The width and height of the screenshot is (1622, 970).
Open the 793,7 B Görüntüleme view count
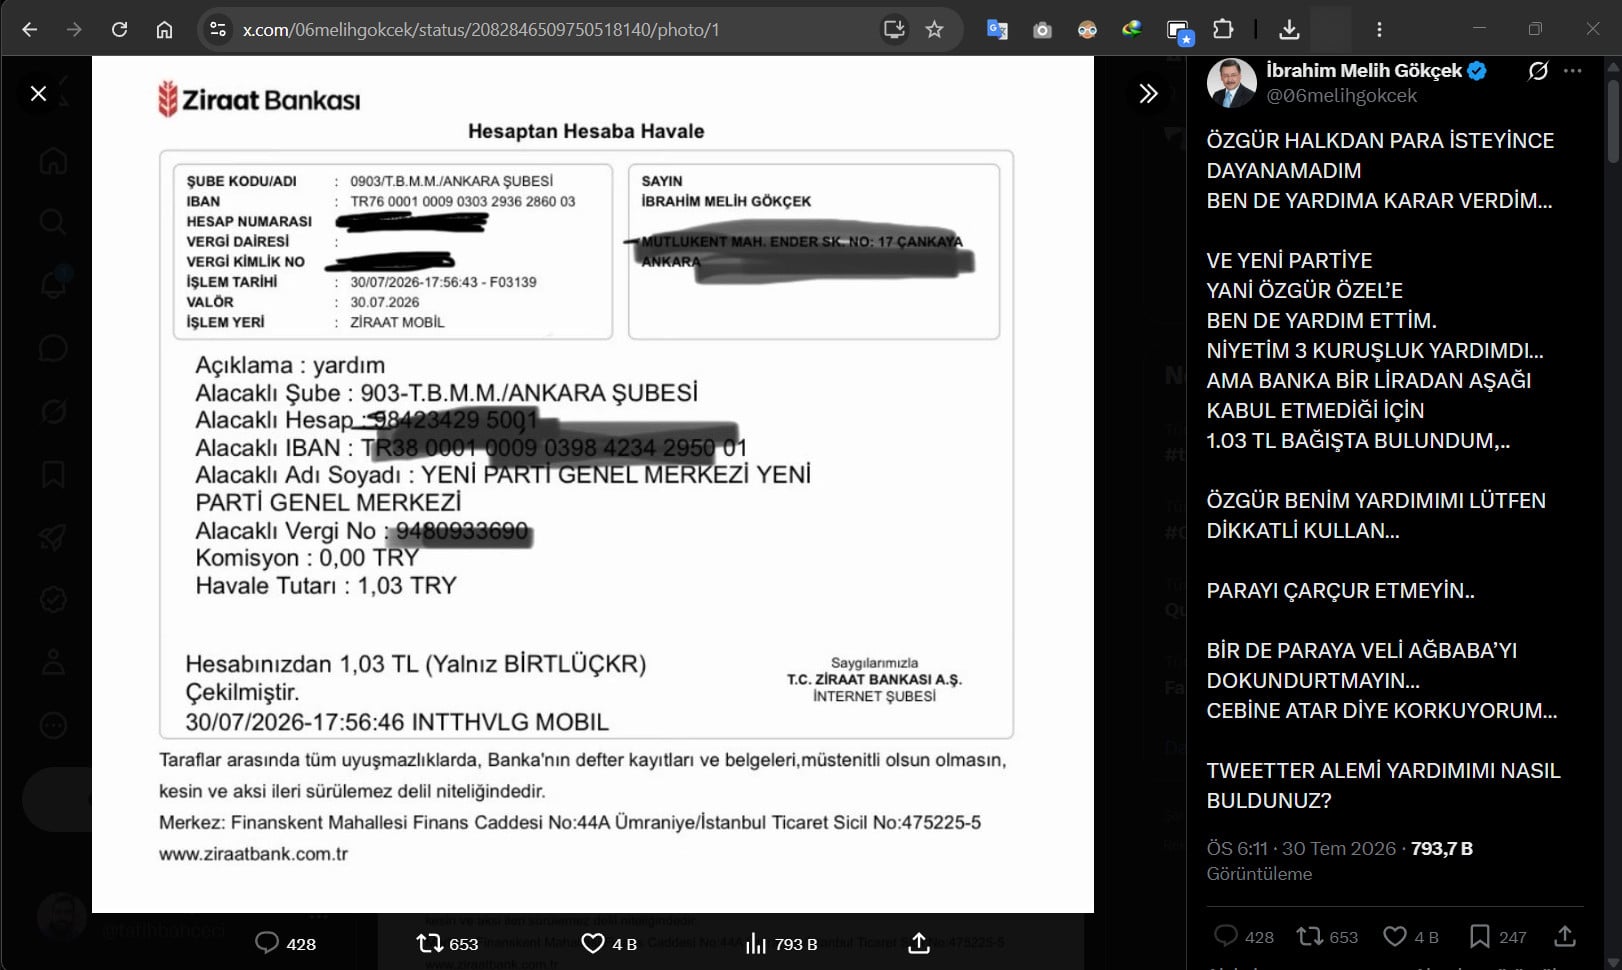pyautogui.click(x=1340, y=861)
